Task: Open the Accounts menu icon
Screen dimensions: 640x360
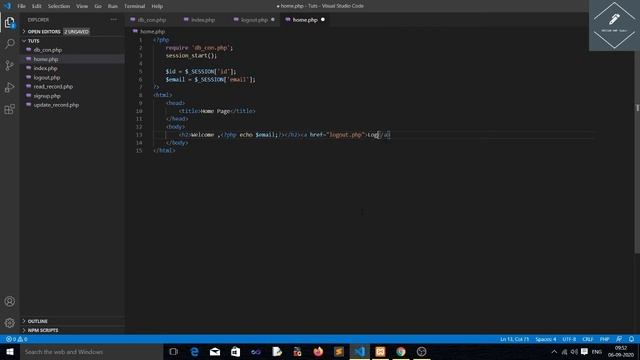Action: coord(9,301)
